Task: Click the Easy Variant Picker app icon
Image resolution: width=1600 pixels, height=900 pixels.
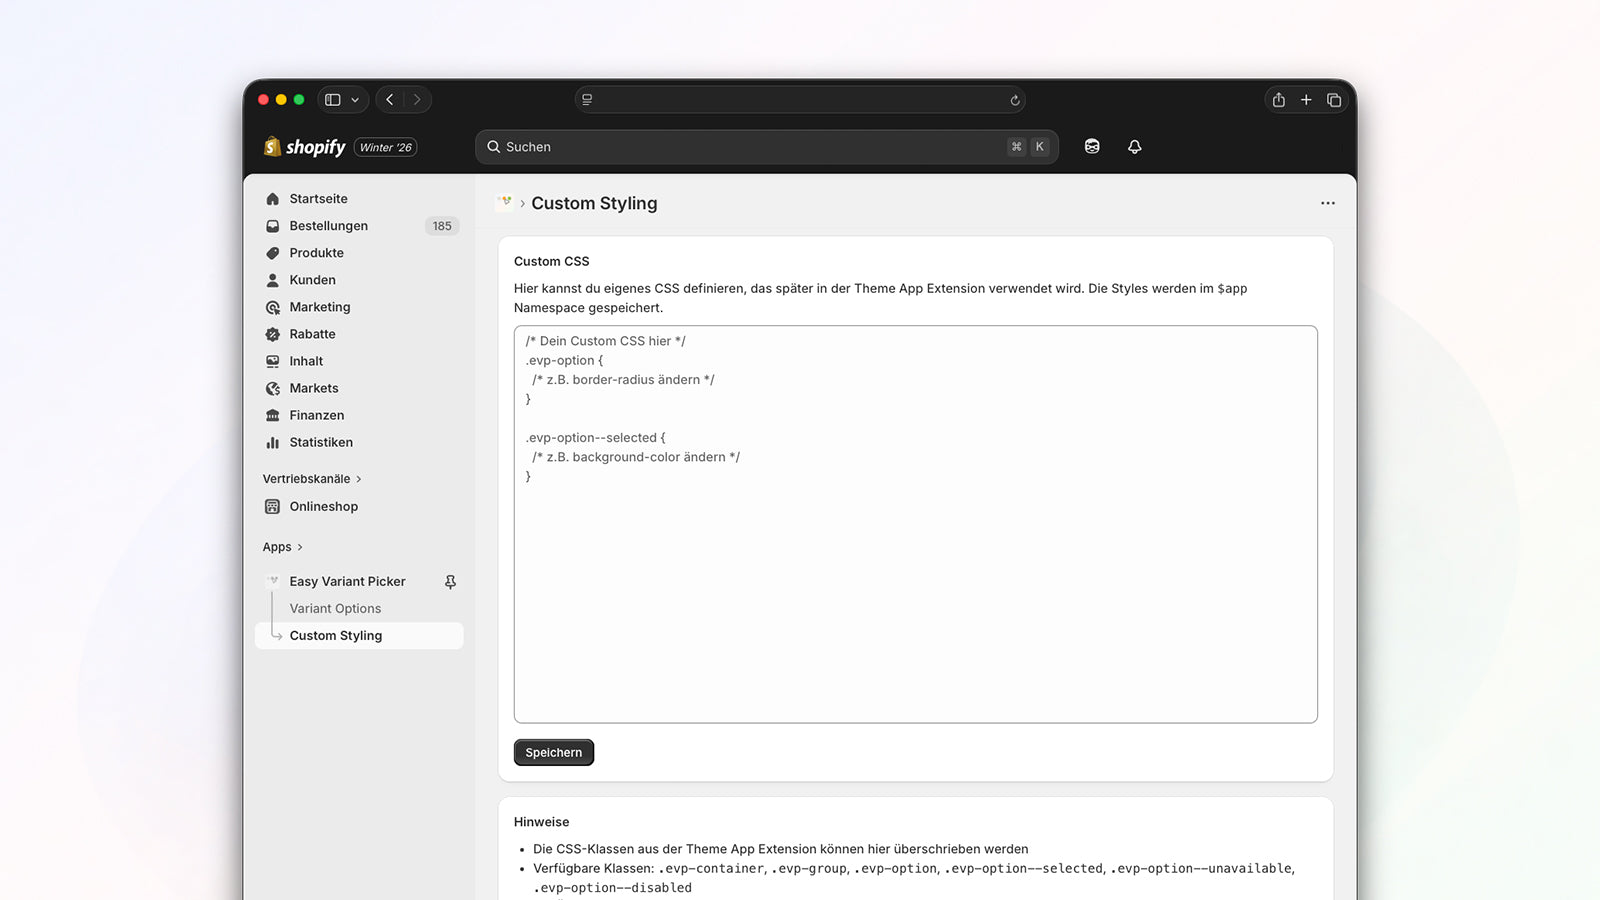Action: (x=273, y=581)
